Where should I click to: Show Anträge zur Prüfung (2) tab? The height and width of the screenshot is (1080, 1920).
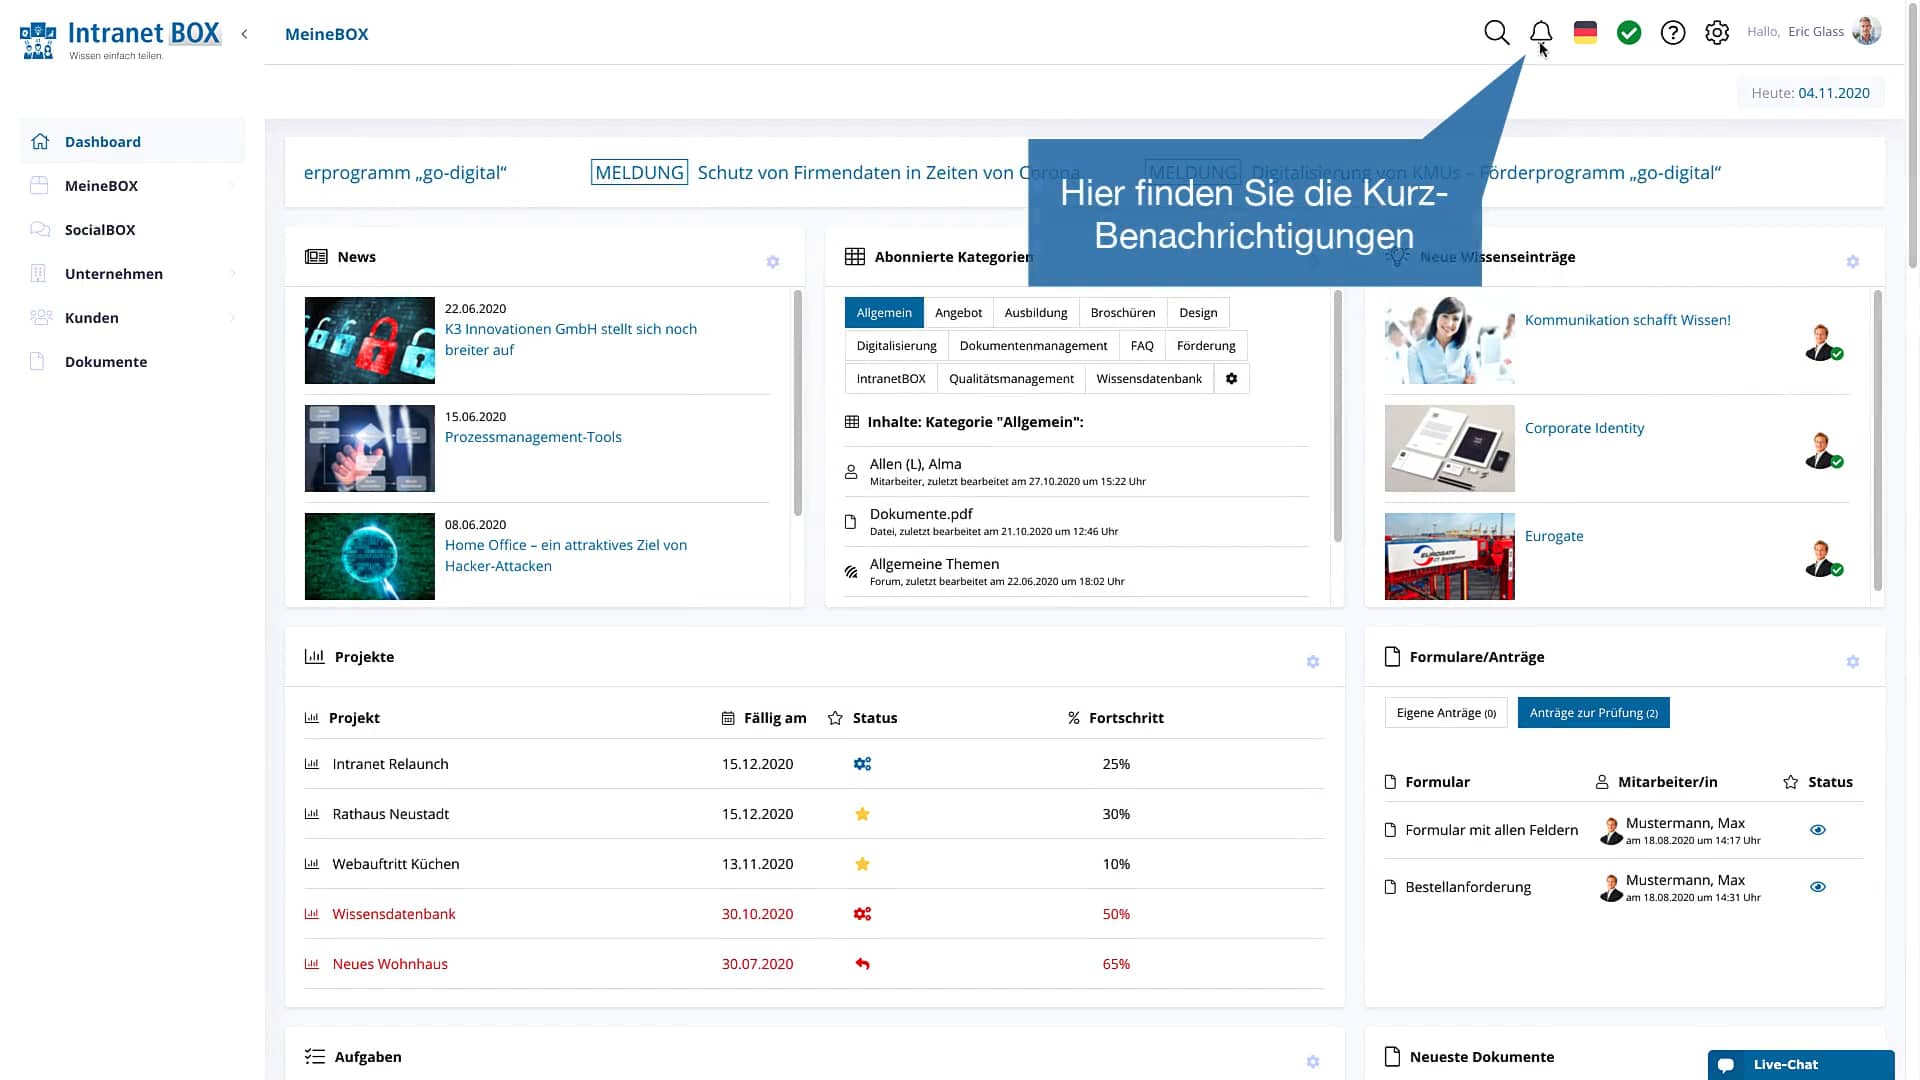(1593, 712)
